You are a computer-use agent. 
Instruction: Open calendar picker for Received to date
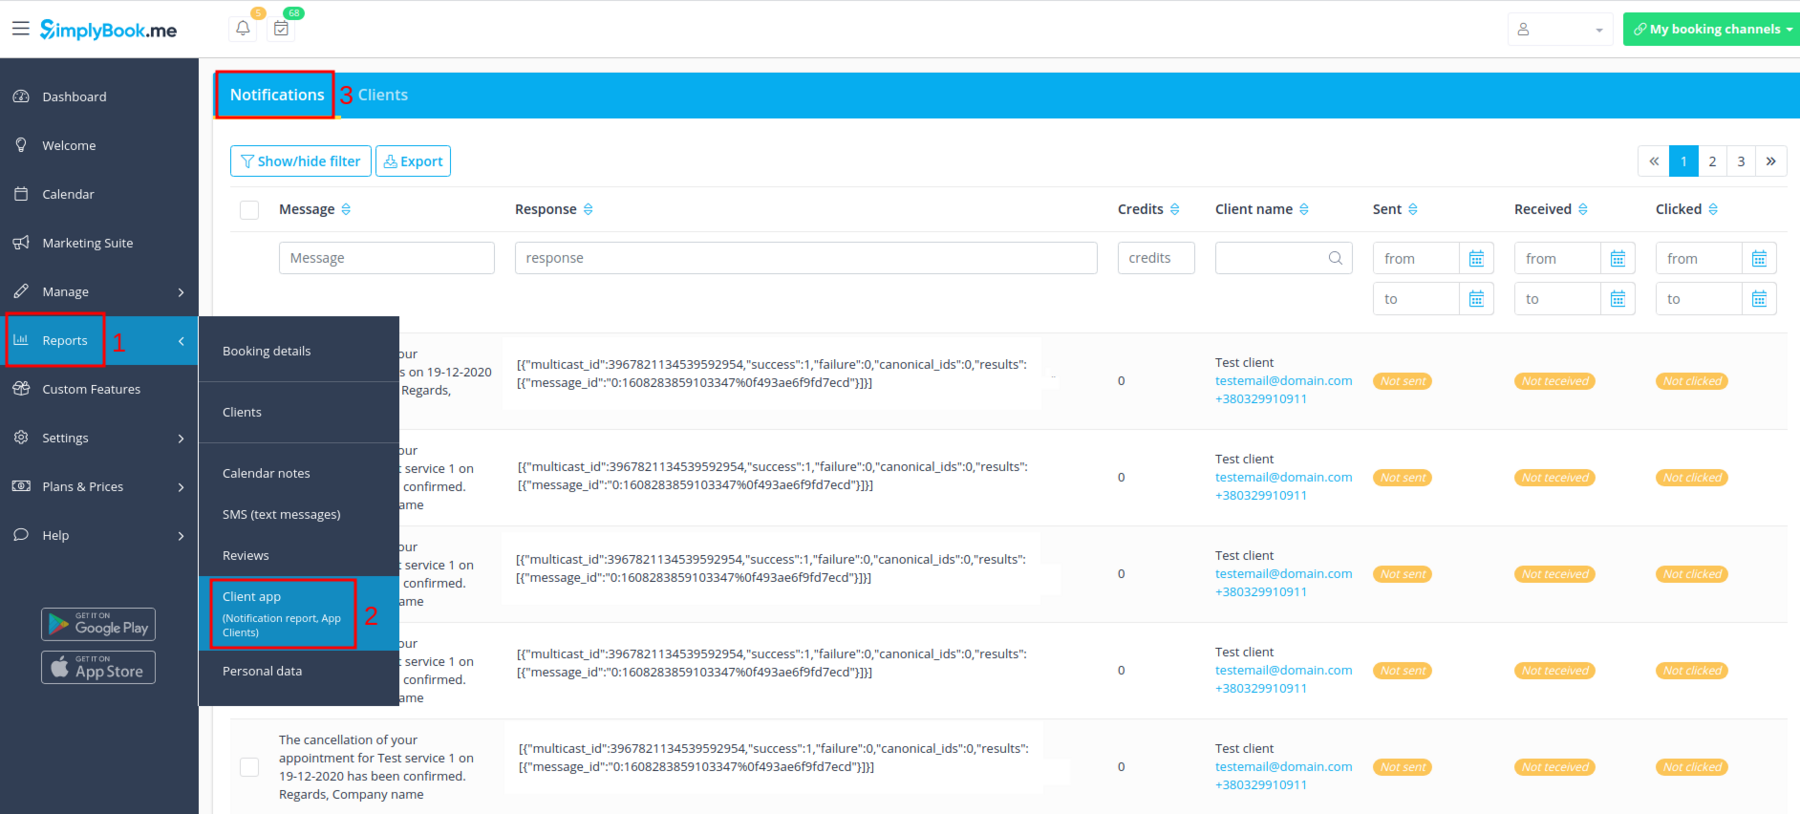tap(1617, 299)
